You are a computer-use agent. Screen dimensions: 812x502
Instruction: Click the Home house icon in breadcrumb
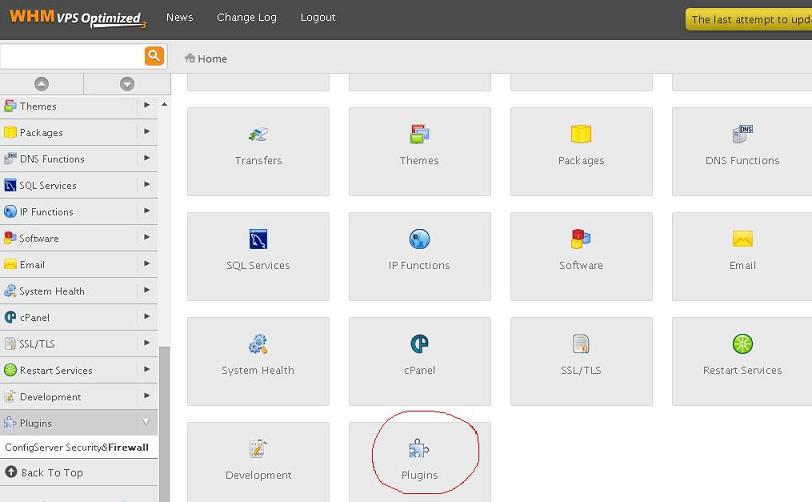point(190,58)
